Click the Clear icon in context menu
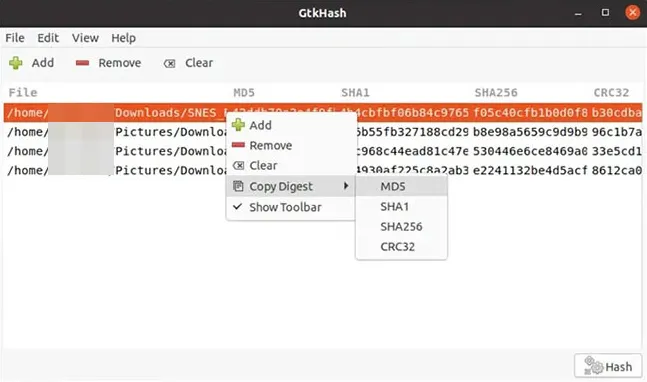Image resolution: width=647 pixels, height=382 pixels. click(238, 165)
